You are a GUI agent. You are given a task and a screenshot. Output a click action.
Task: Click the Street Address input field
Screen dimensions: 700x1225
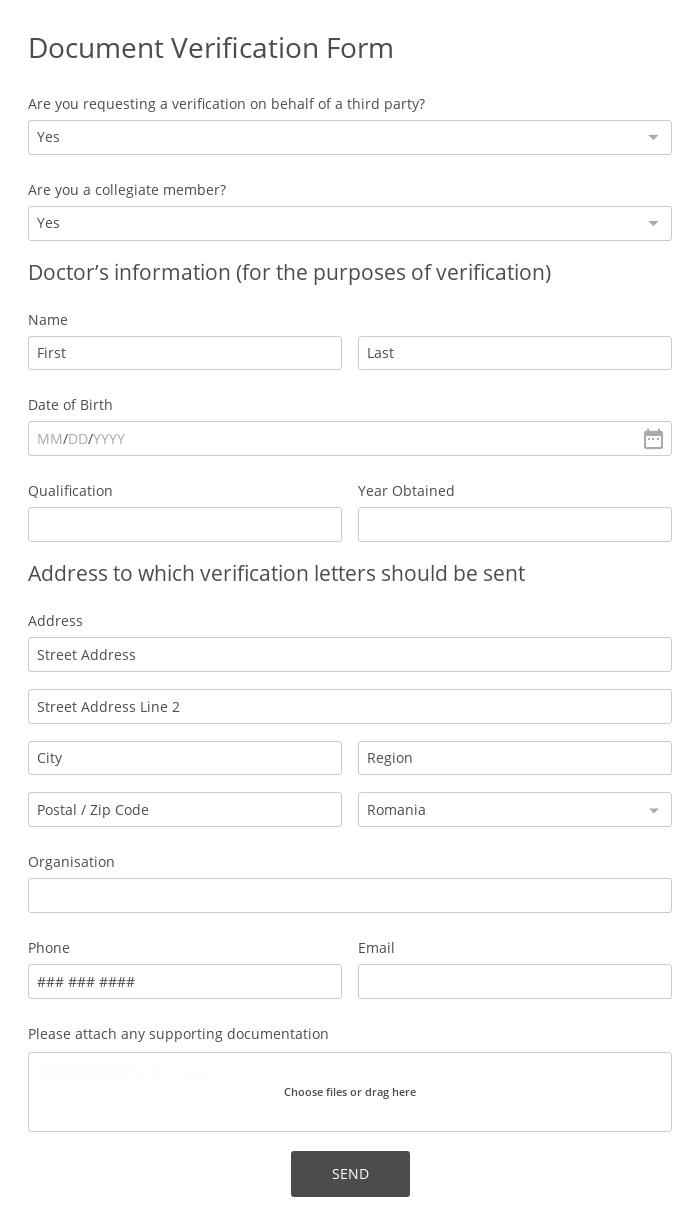[x=350, y=654]
